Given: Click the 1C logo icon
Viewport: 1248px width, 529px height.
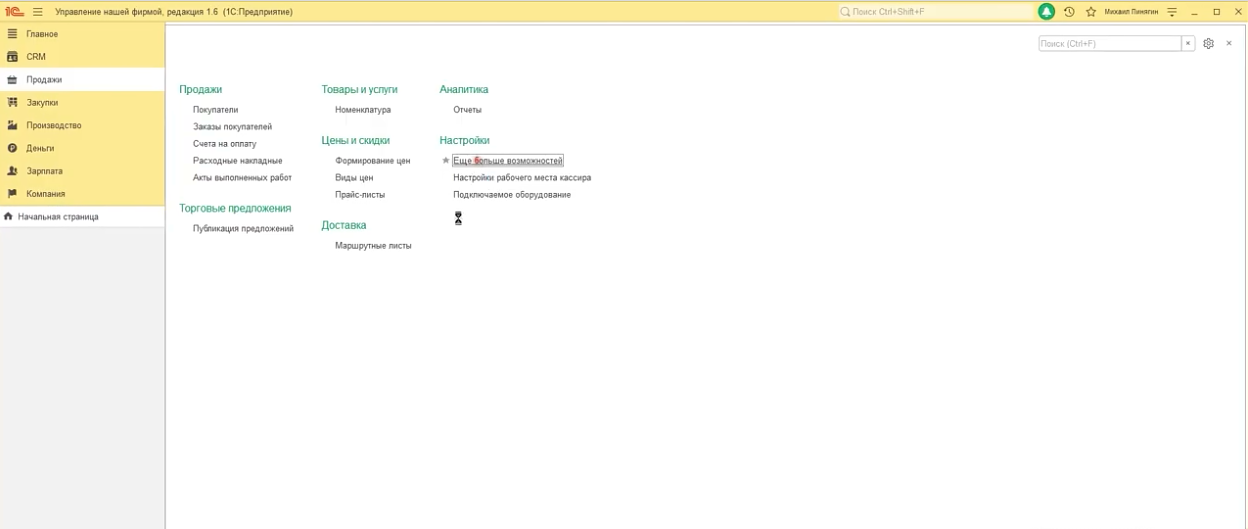Looking at the screenshot, I should click(x=13, y=12).
